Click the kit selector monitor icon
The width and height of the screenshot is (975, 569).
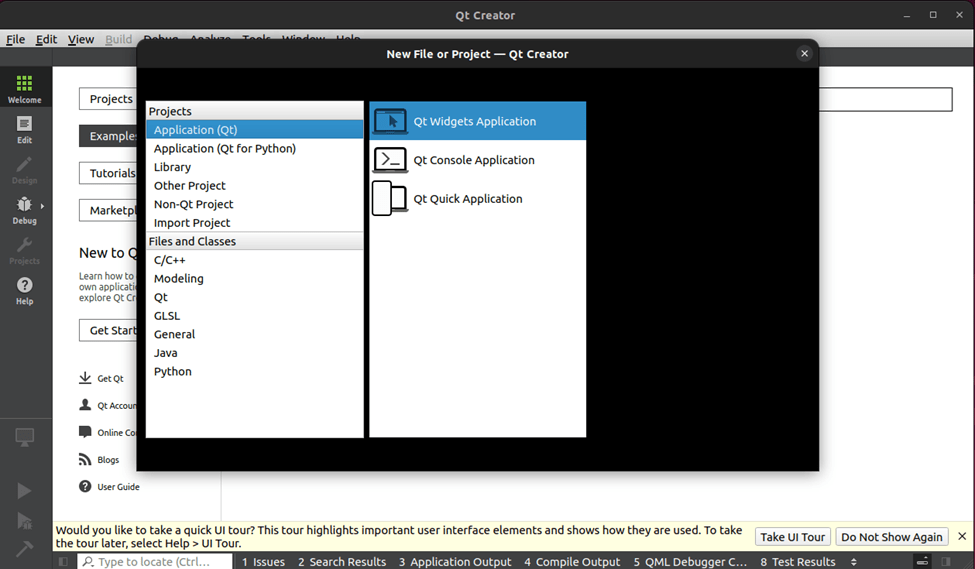[25, 437]
